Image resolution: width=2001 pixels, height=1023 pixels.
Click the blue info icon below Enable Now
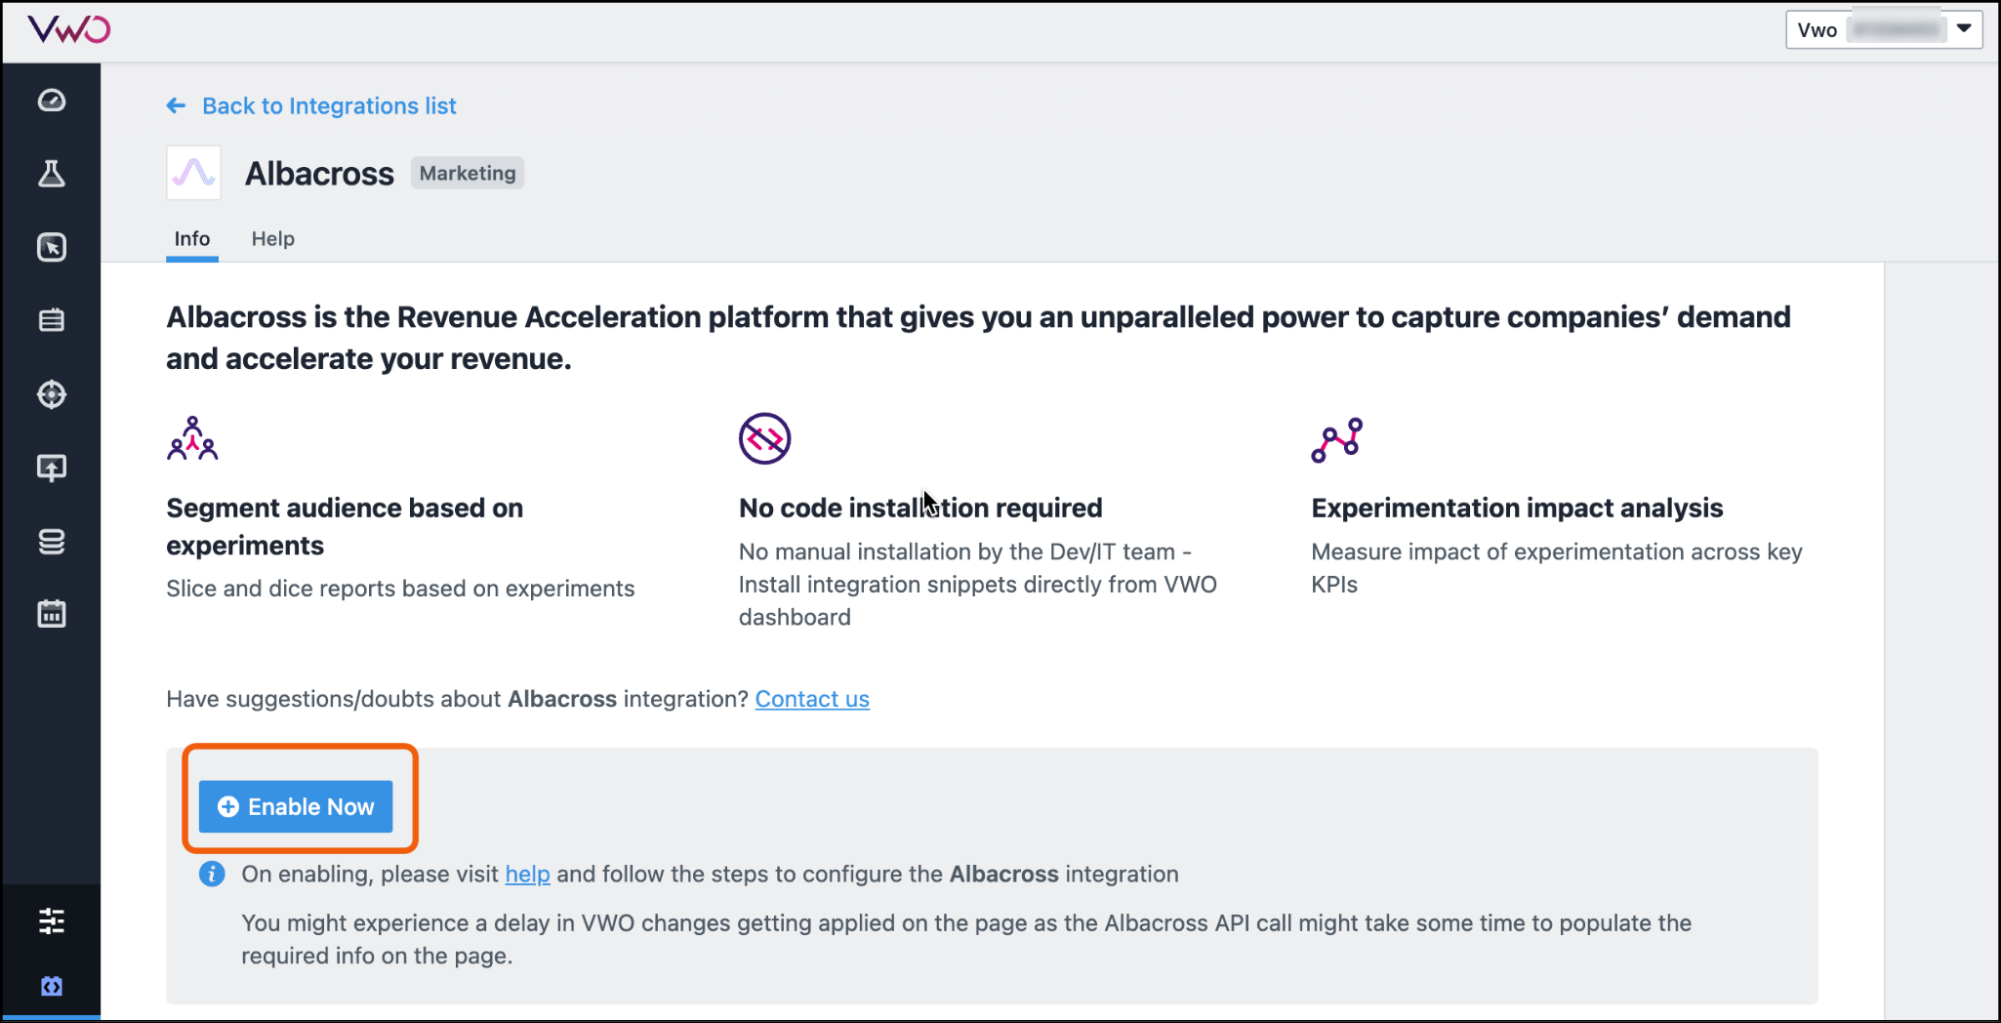212,874
